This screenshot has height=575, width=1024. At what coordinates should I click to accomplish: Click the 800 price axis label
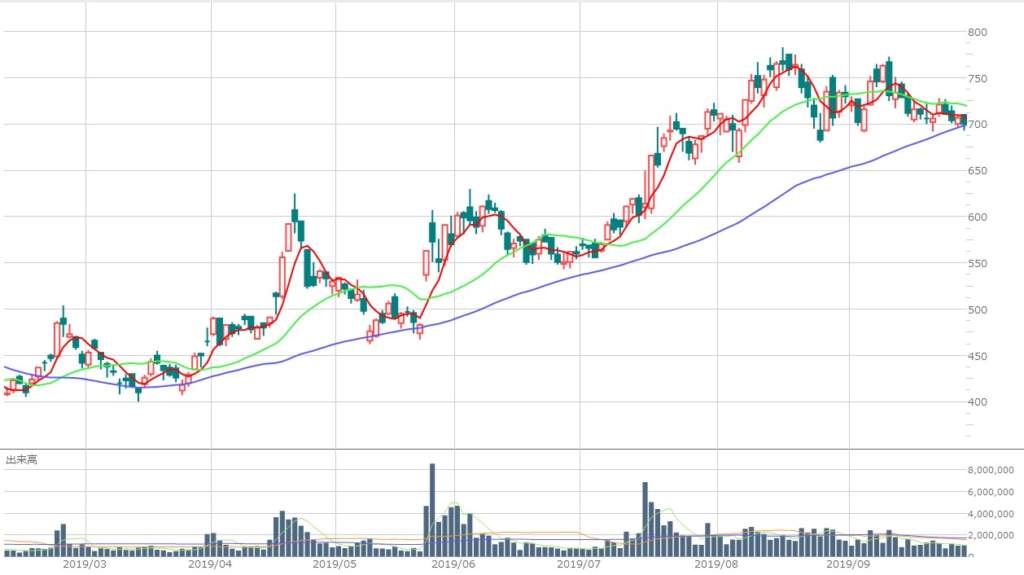click(977, 32)
